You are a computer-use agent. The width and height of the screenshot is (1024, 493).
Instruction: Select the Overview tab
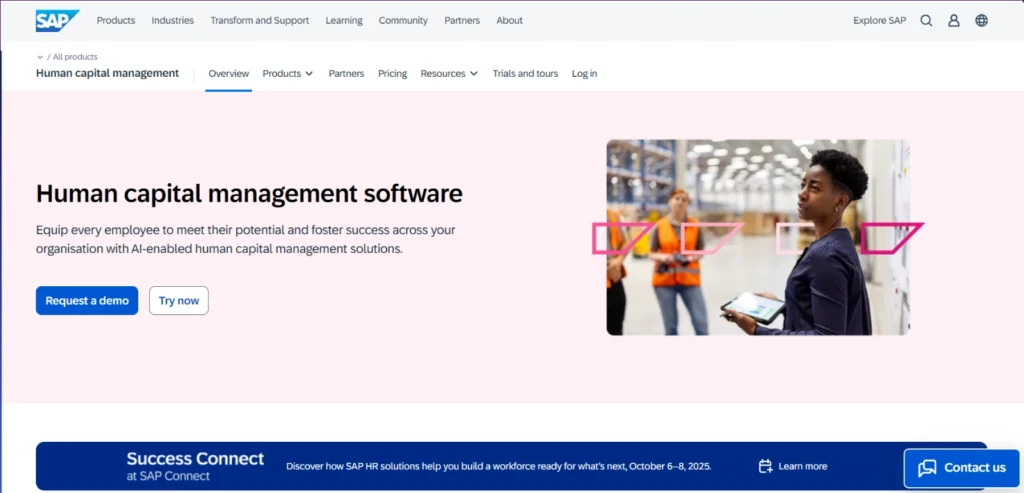coord(229,74)
